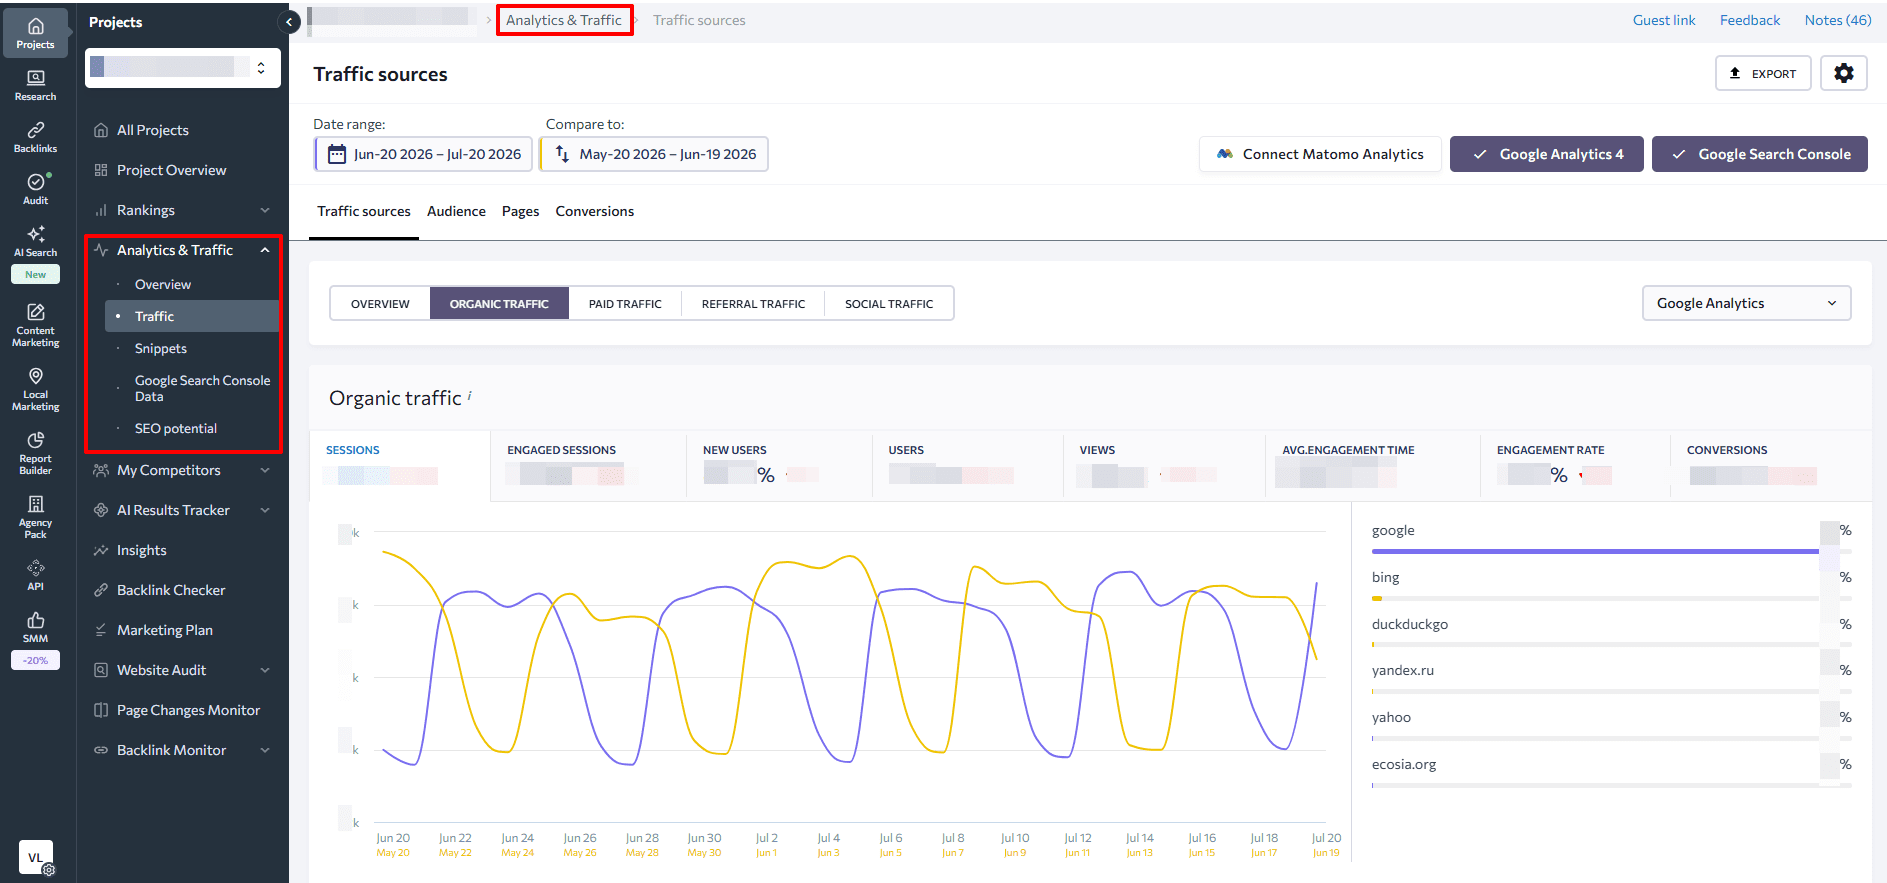
Task: Open Notes (46)
Action: click(1838, 20)
